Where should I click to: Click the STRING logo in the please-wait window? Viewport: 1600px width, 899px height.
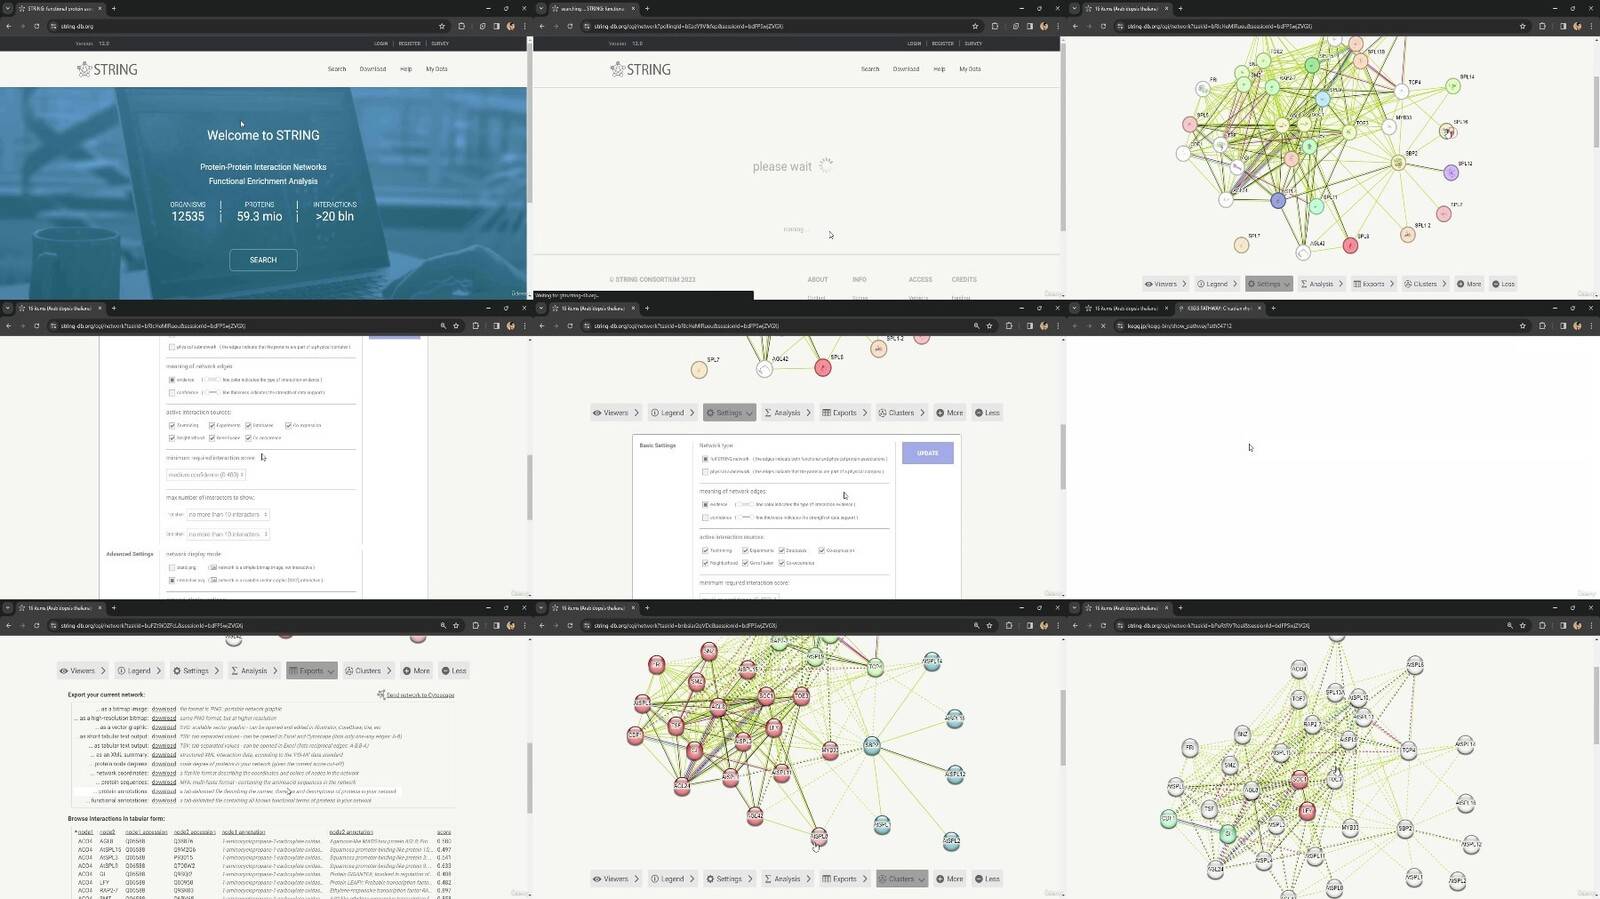(640, 69)
